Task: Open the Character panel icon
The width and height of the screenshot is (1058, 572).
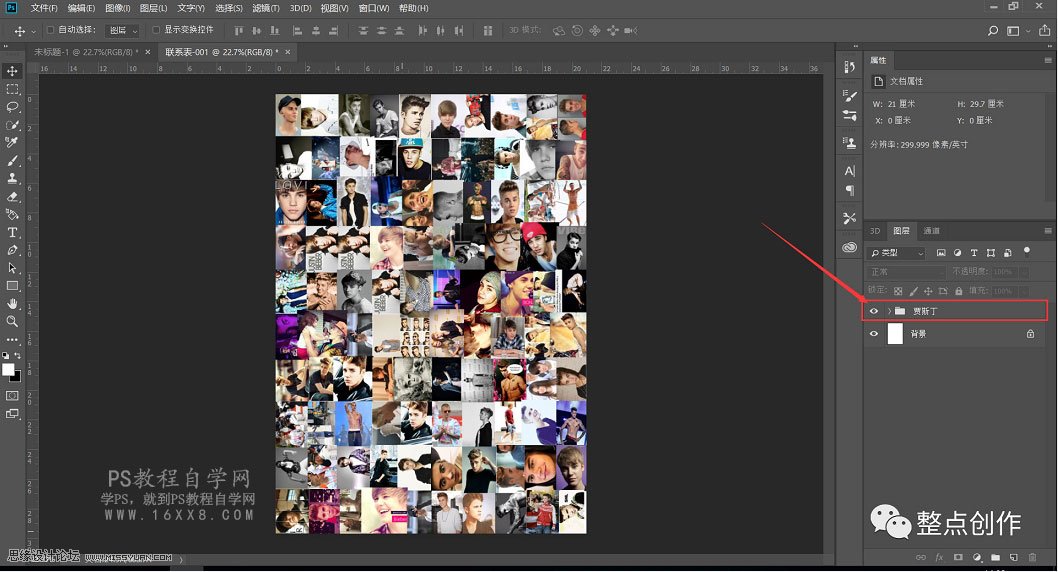Action: (x=850, y=171)
